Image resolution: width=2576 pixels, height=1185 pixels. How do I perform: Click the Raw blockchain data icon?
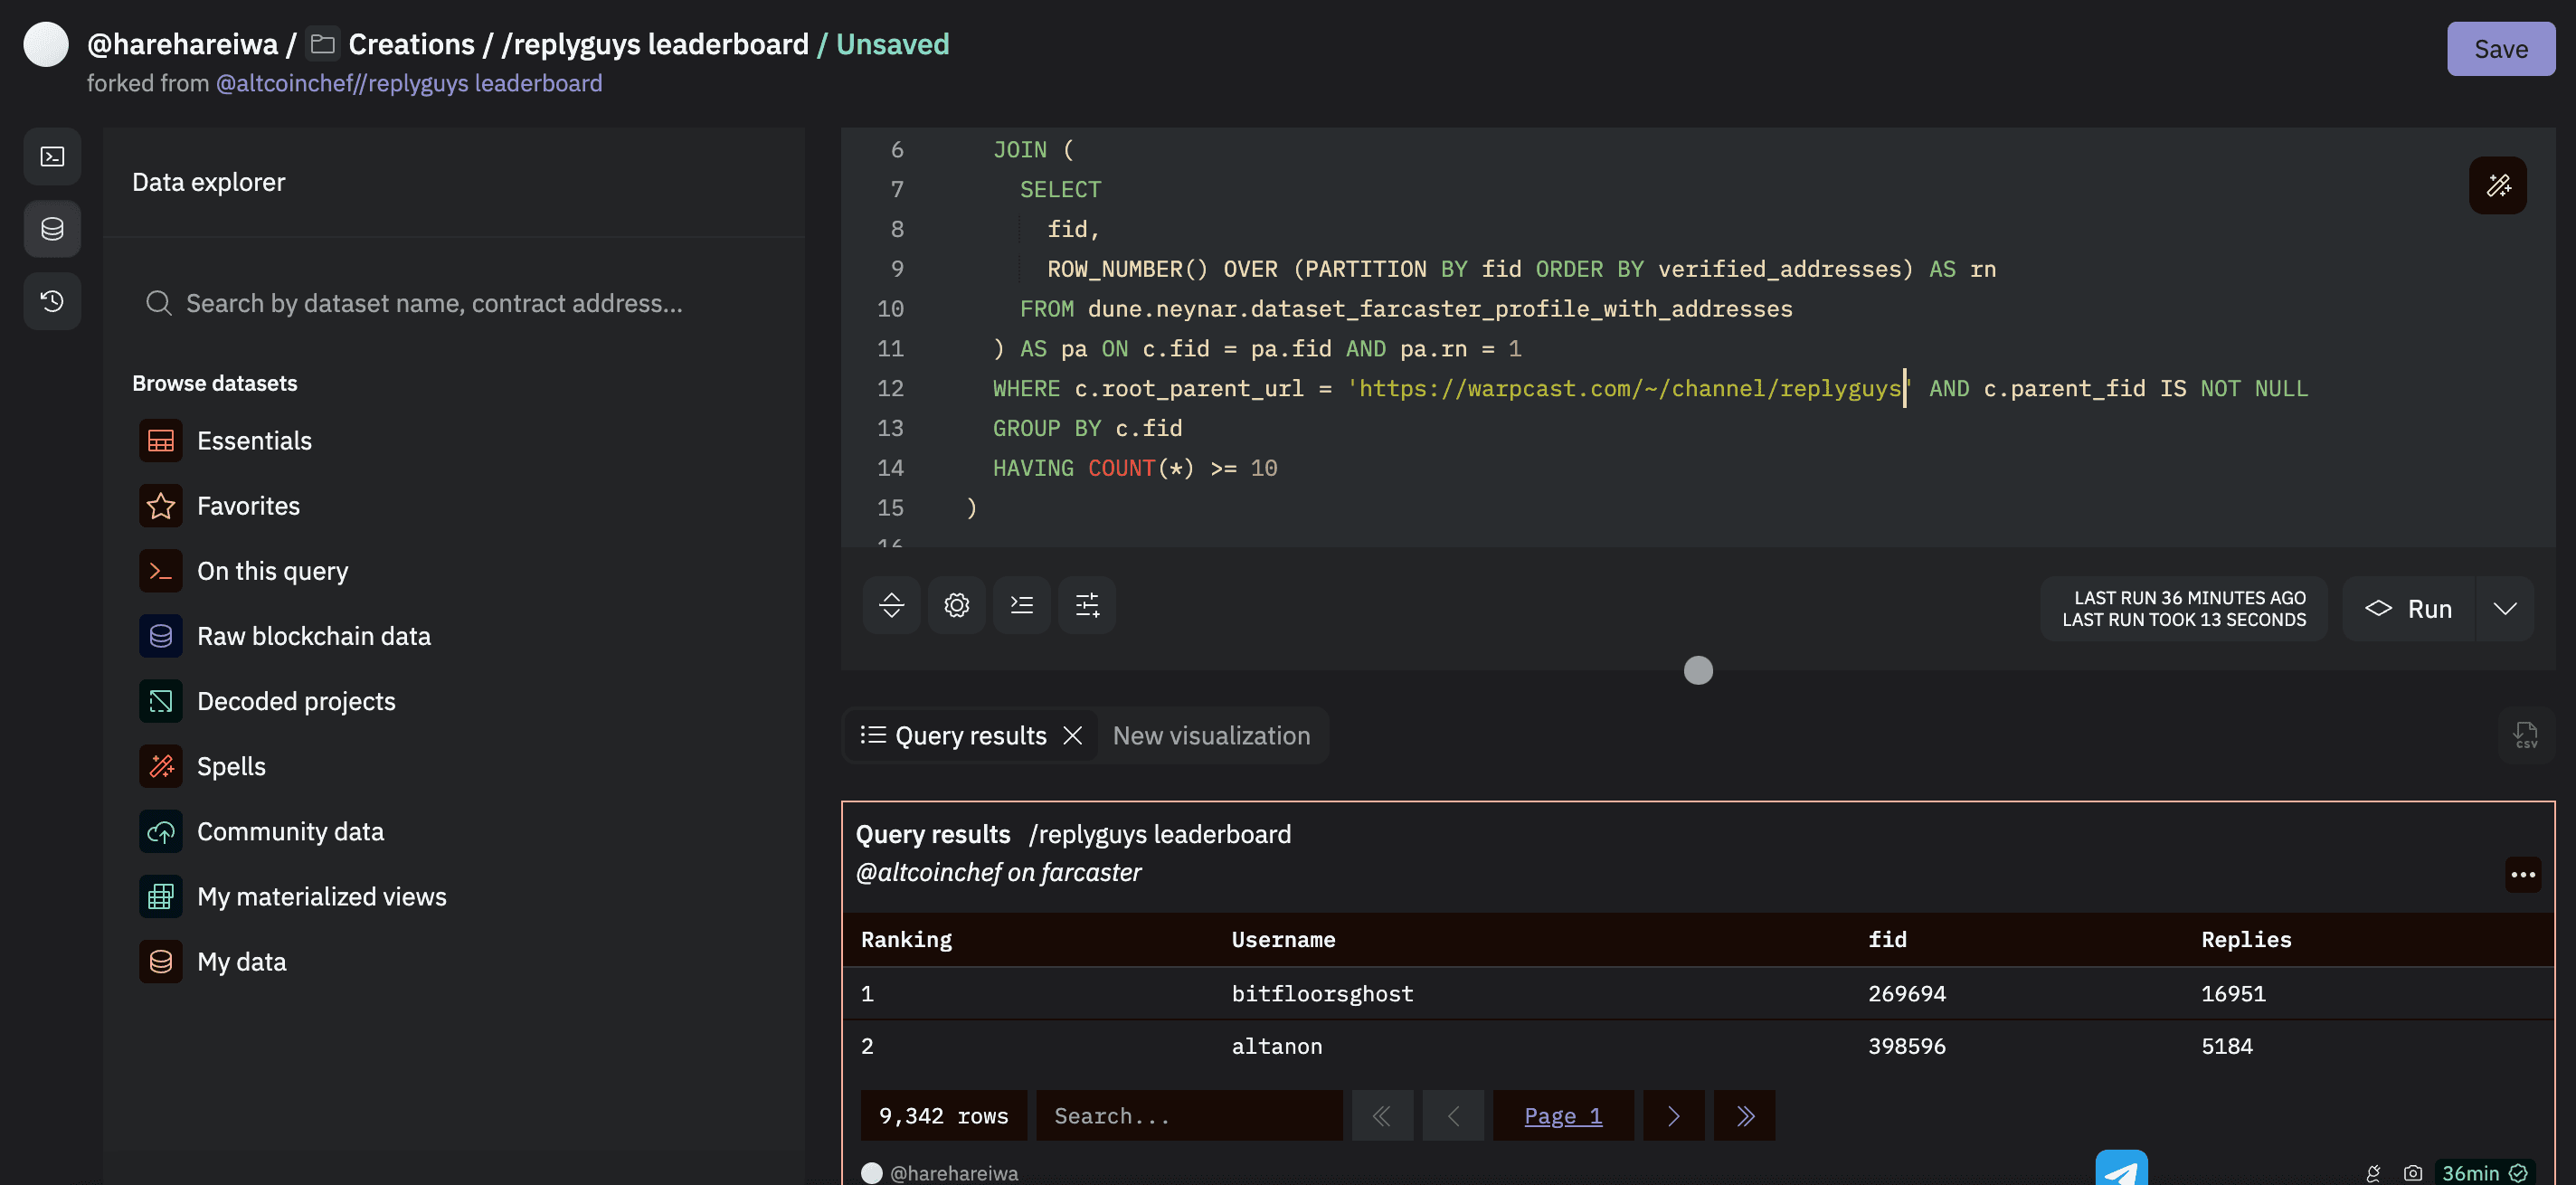pos(160,636)
